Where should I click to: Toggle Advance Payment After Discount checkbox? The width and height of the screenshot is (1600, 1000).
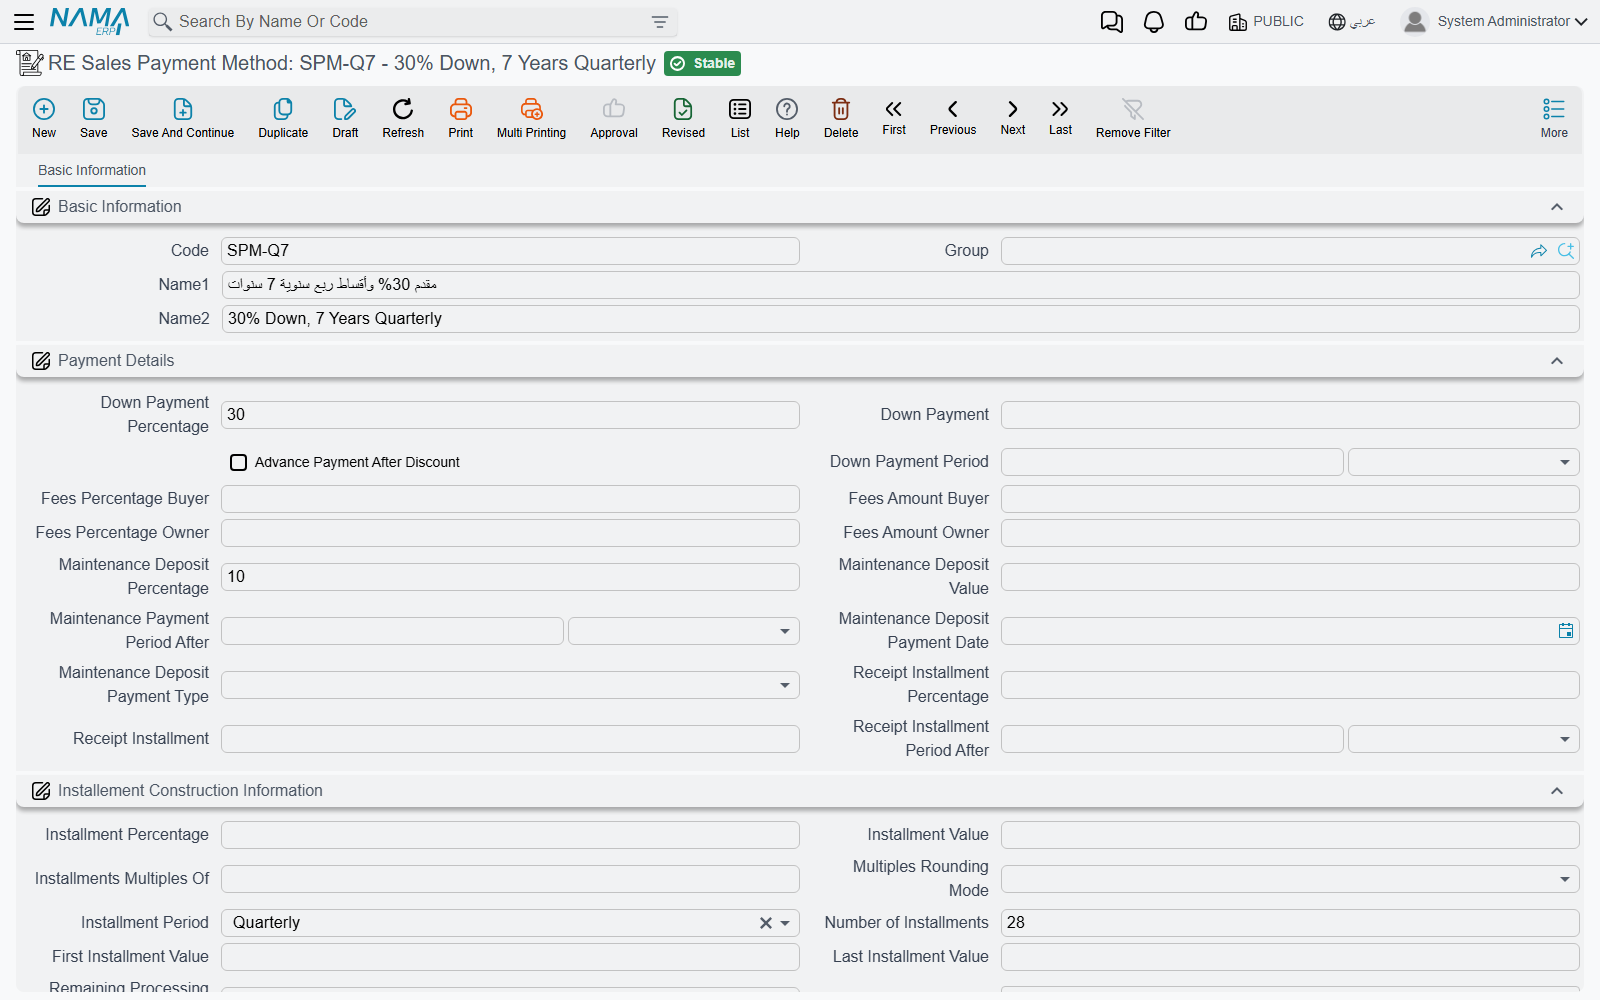pyautogui.click(x=238, y=462)
